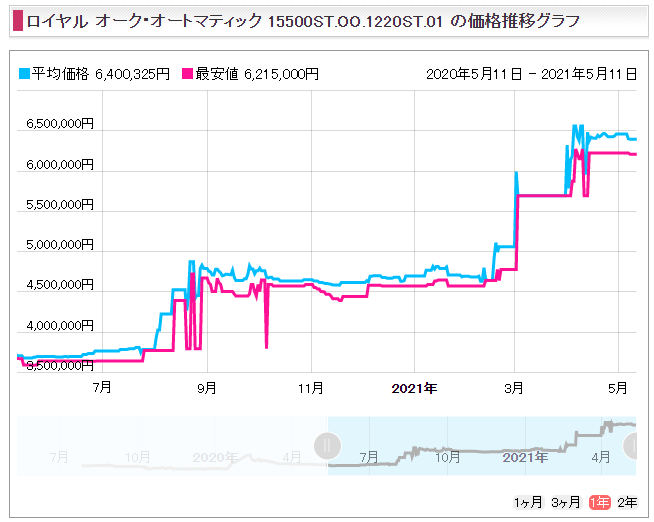Grab the left range slider handle
Image resolution: width=654 pixels, height=522 pixels.
(x=327, y=446)
